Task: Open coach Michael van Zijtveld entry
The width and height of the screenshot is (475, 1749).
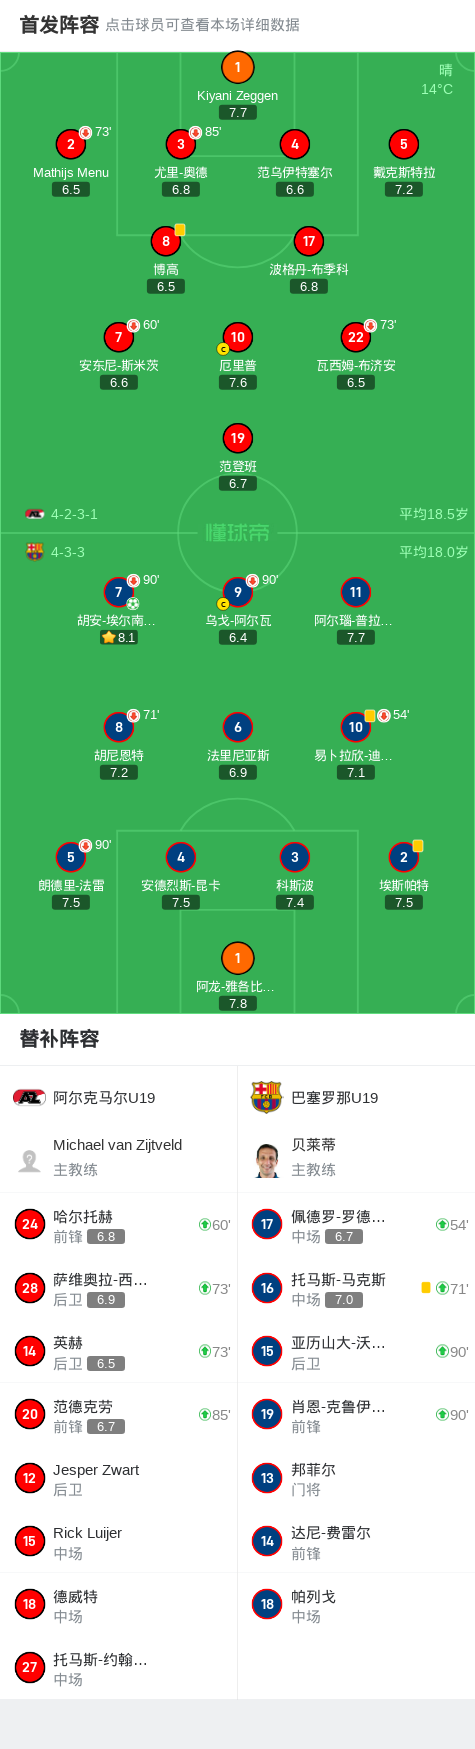Action: 118,1157
